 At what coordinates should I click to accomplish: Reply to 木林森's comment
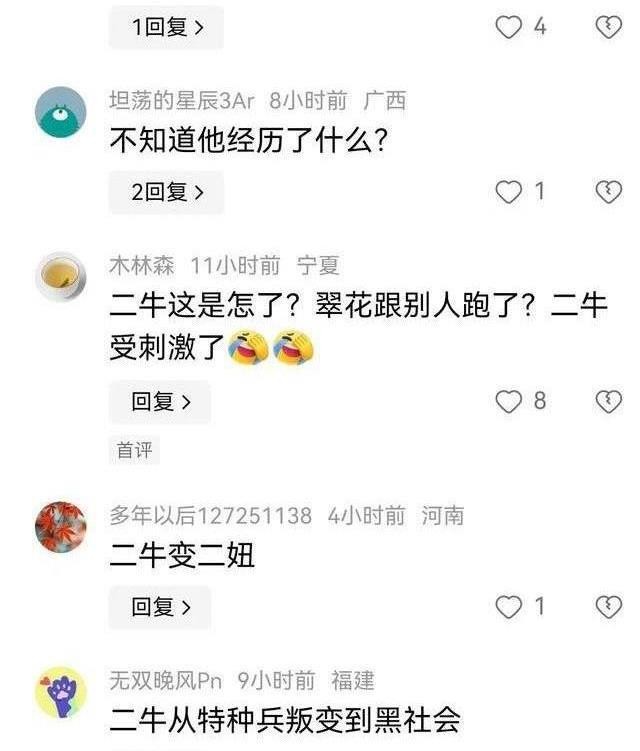point(160,401)
